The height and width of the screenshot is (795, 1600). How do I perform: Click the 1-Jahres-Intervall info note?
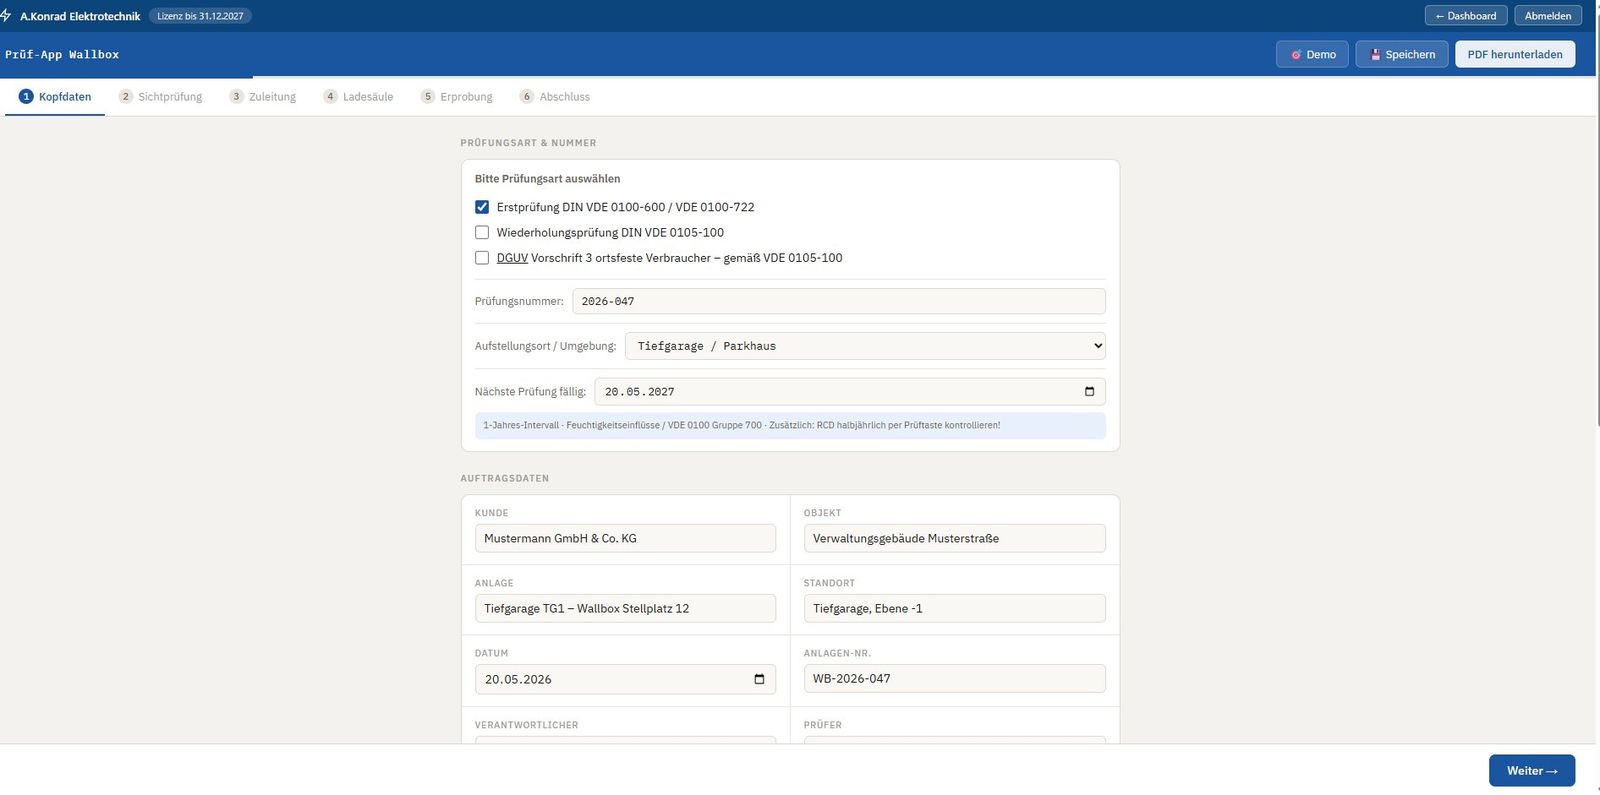(x=790, y=425)
